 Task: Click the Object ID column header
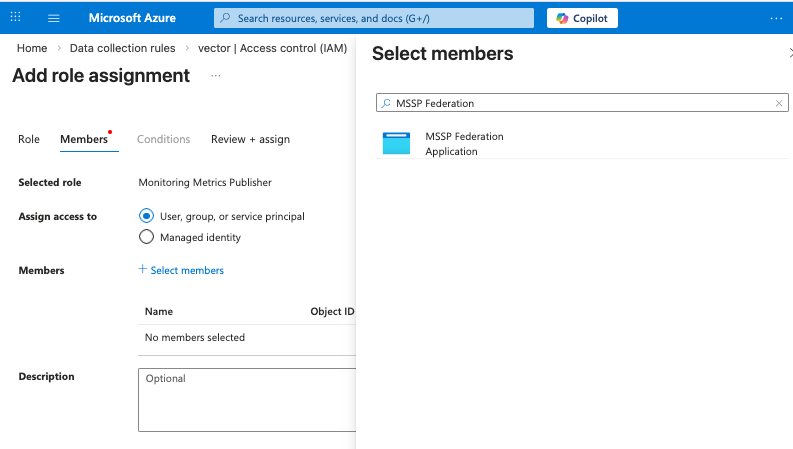point(332,311)
